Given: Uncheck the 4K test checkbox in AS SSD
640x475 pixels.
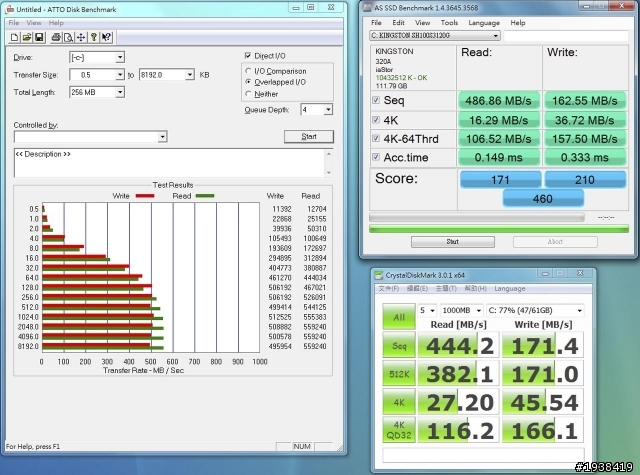Looking at the screenshot, I should coord(376,120).
